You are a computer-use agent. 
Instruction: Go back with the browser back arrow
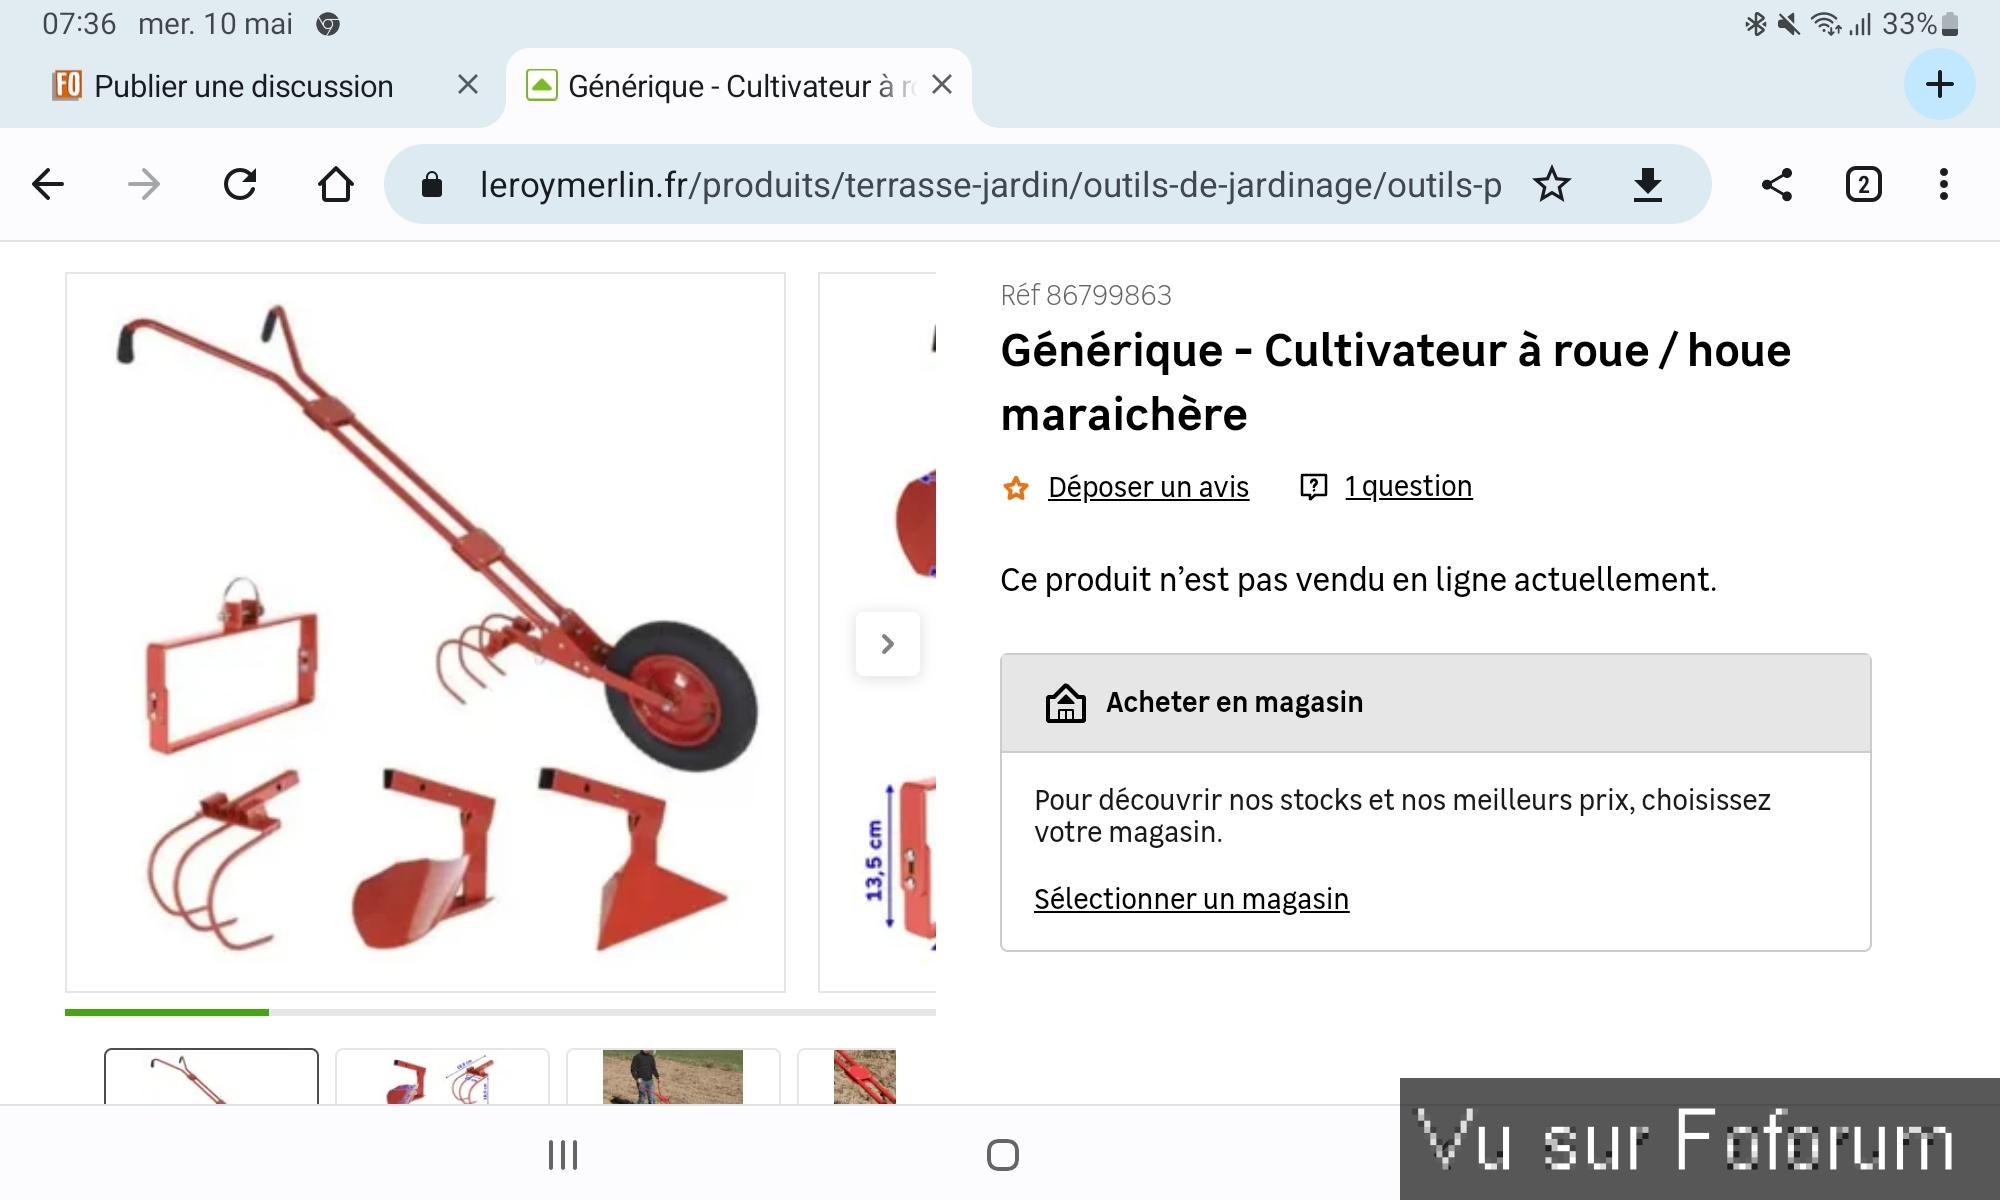pos(48,184)
